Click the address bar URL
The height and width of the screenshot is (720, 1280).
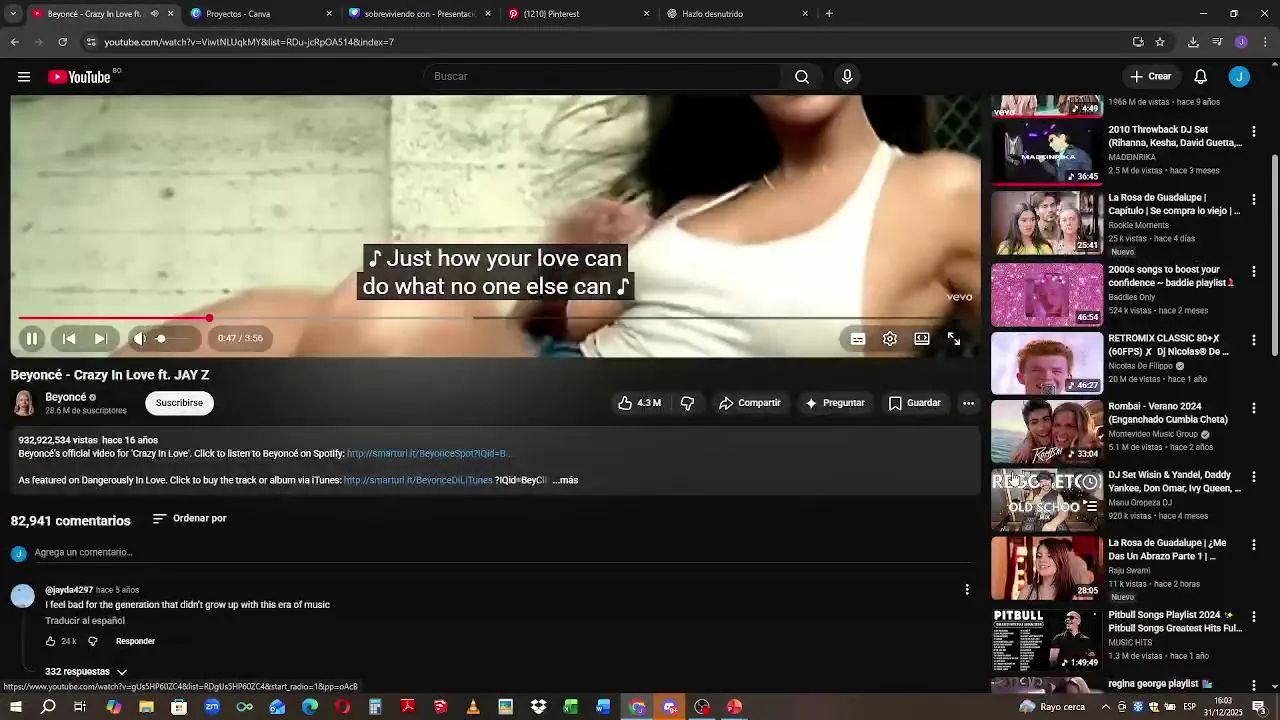click(x=248, y=42)
